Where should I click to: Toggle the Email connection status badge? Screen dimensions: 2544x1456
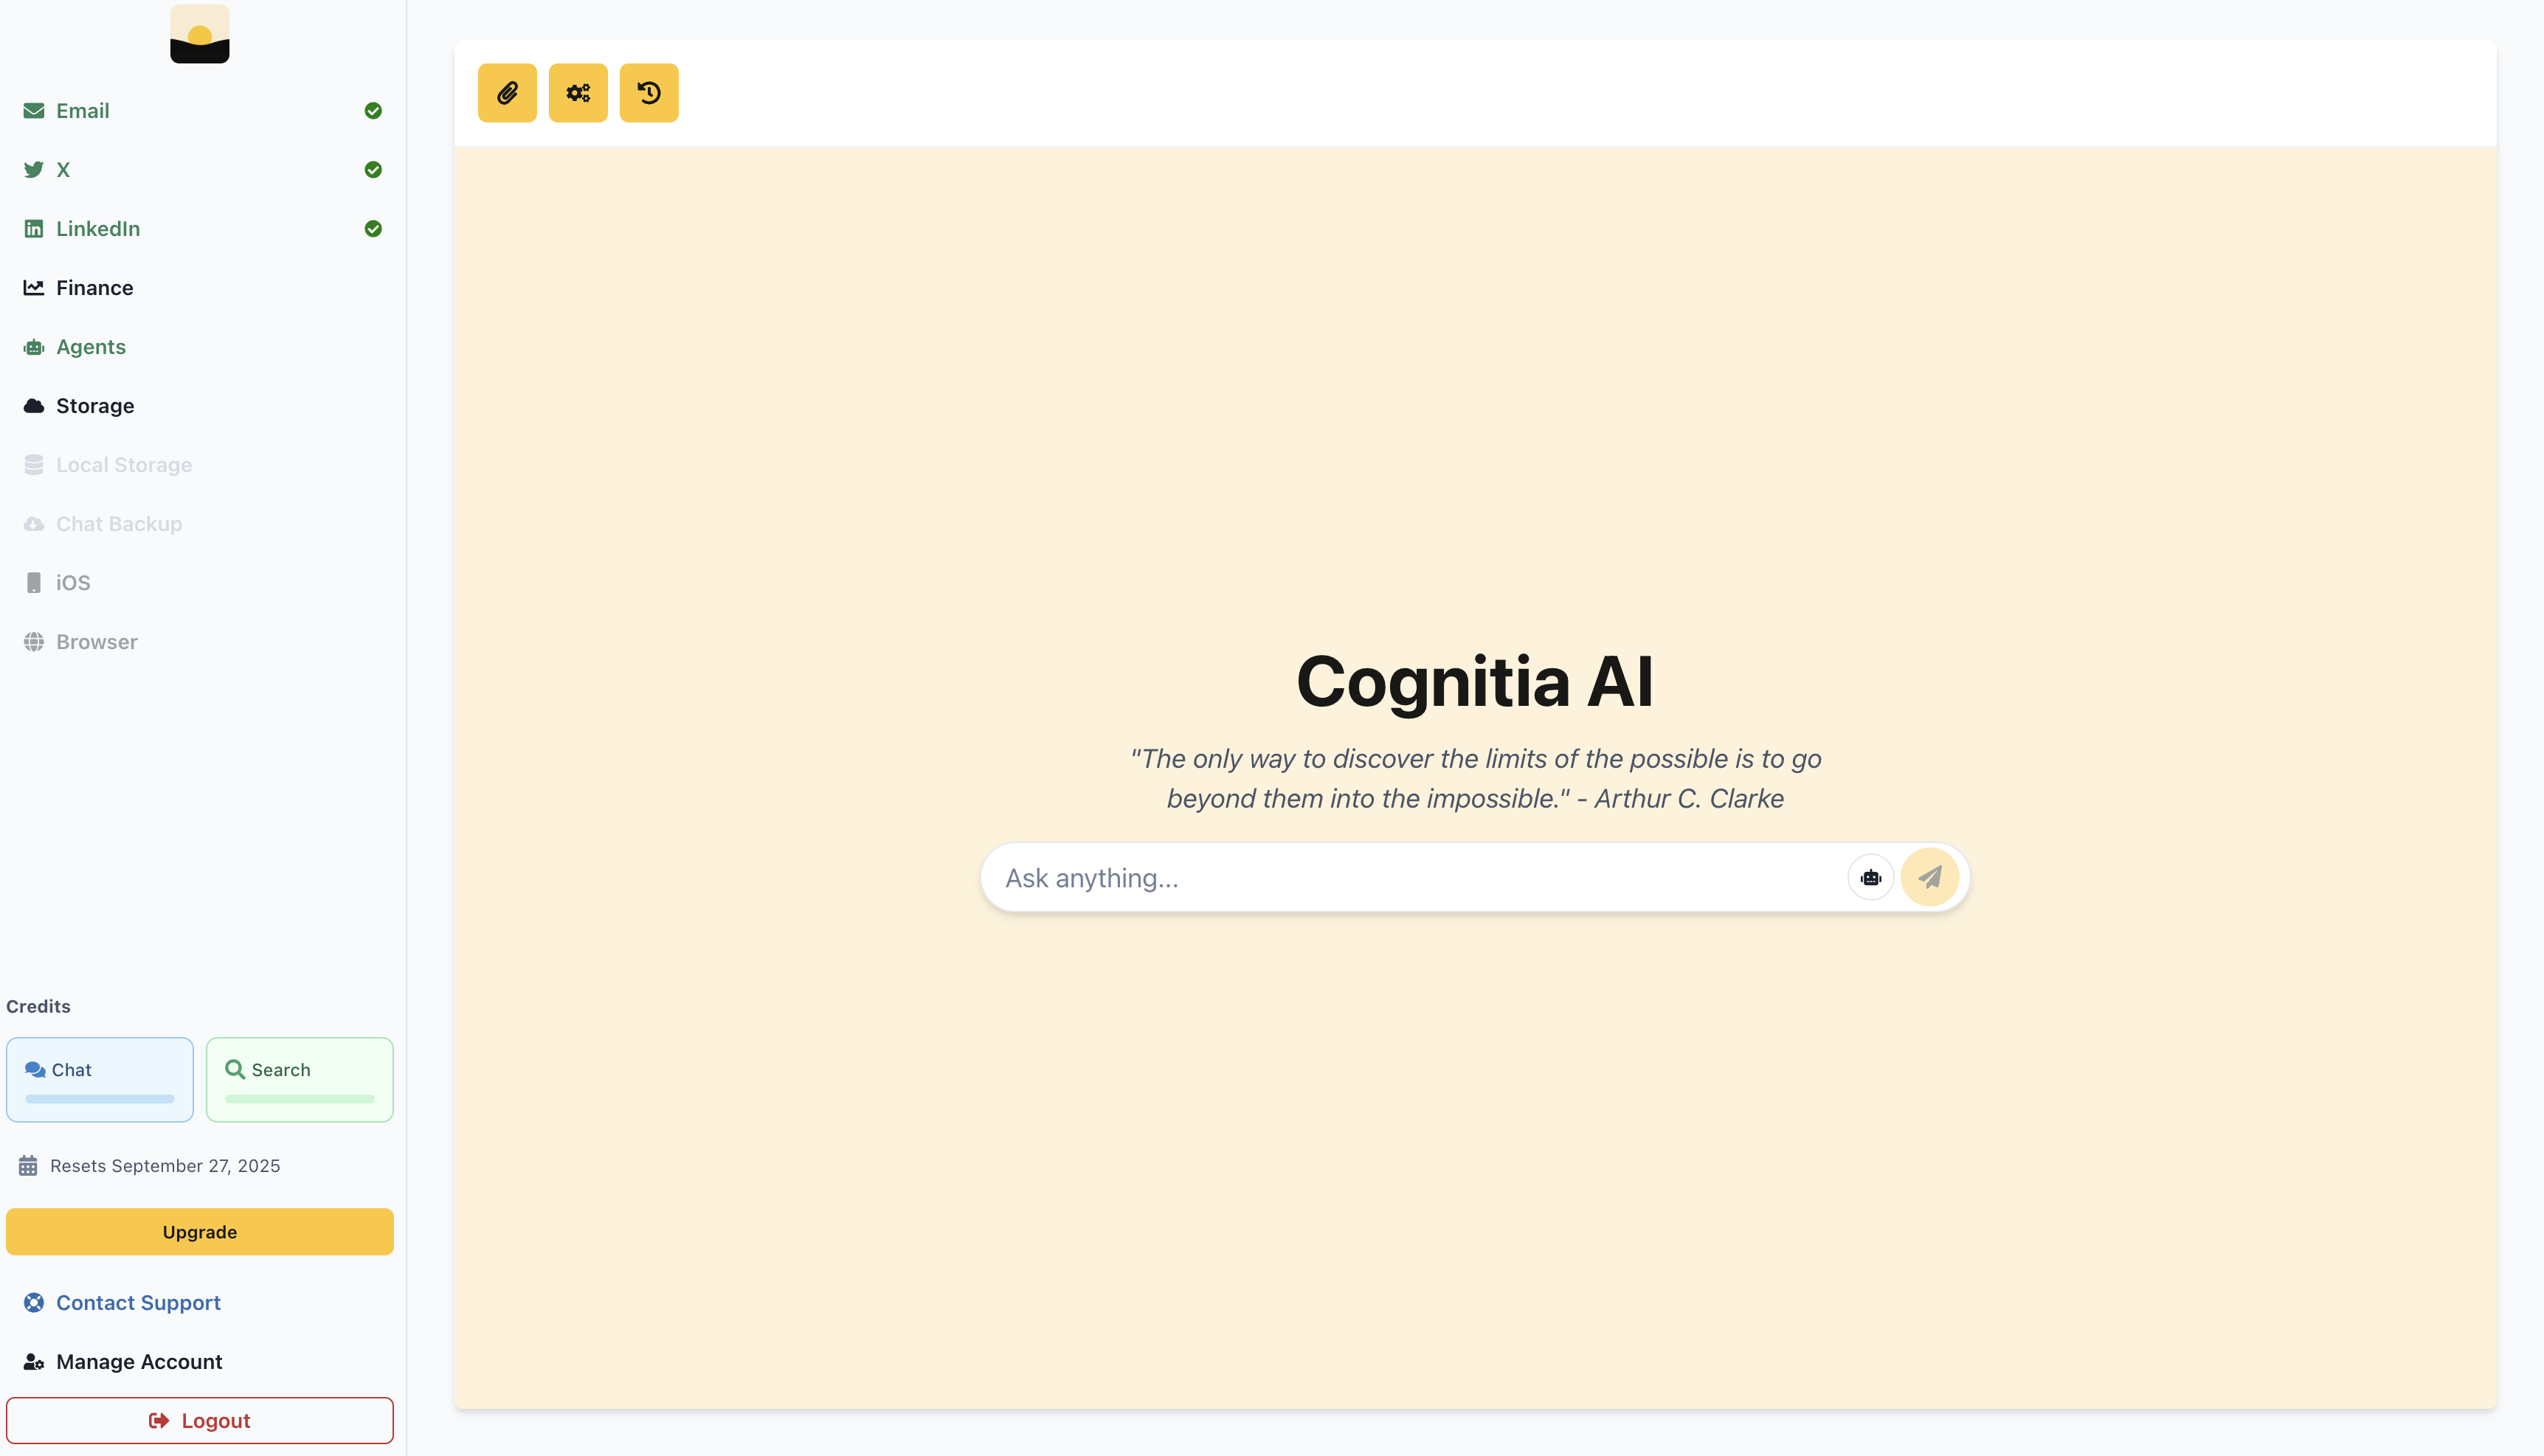pos(372,110)
